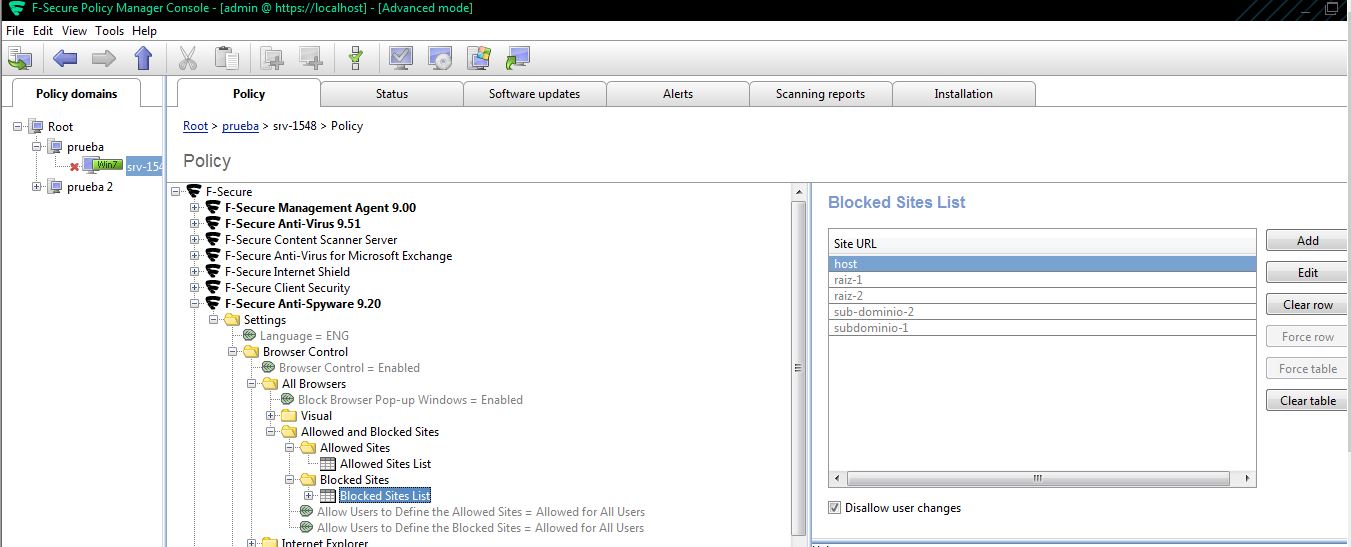This screenshot has width=1351, height=547.
Task: Click the forward arrow toolbar icon
Action: (x=104, y=58)
